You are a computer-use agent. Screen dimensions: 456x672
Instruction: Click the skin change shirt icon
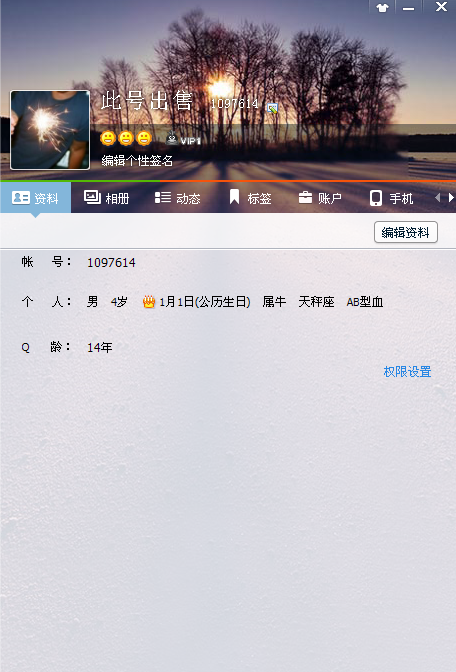(382, 7)
